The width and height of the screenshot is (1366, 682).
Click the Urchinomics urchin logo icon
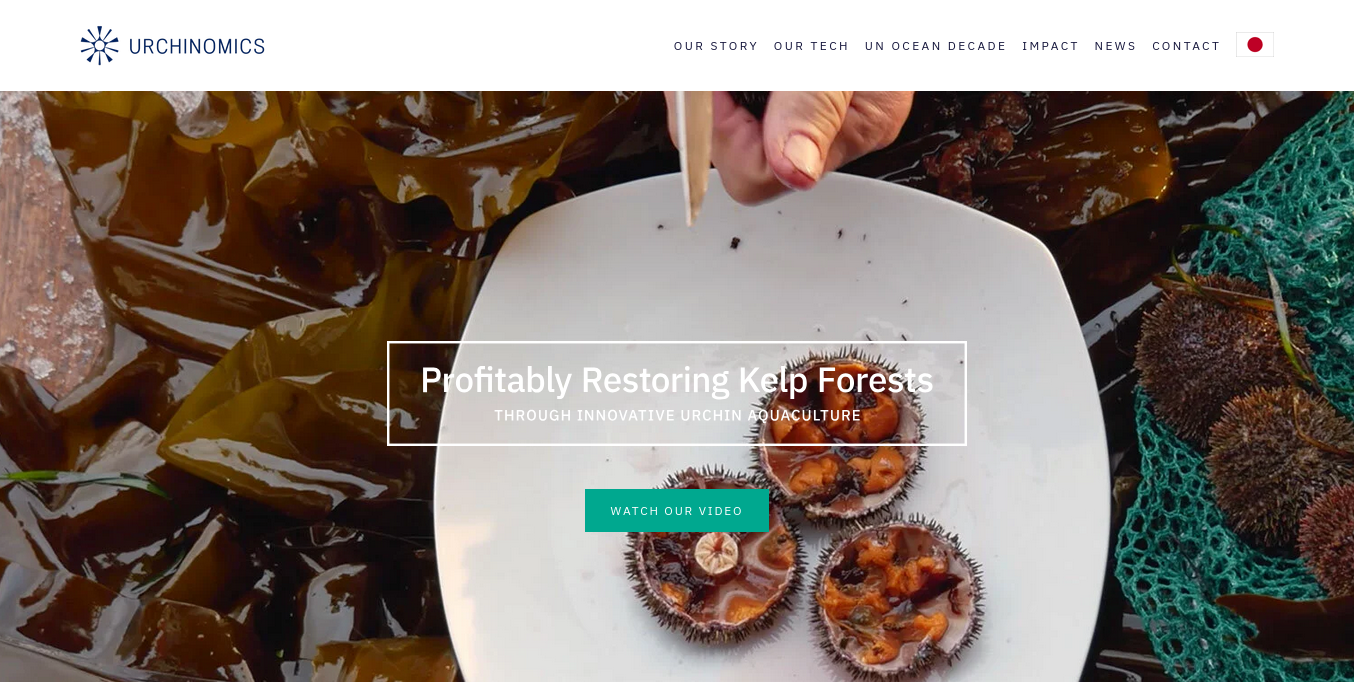click(x=100, y=45)
